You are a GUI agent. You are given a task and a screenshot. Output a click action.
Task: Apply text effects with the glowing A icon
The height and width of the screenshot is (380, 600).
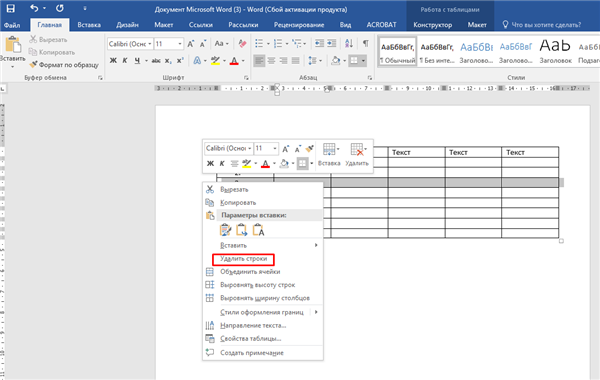pyautogui.click(x=197, y=60)
